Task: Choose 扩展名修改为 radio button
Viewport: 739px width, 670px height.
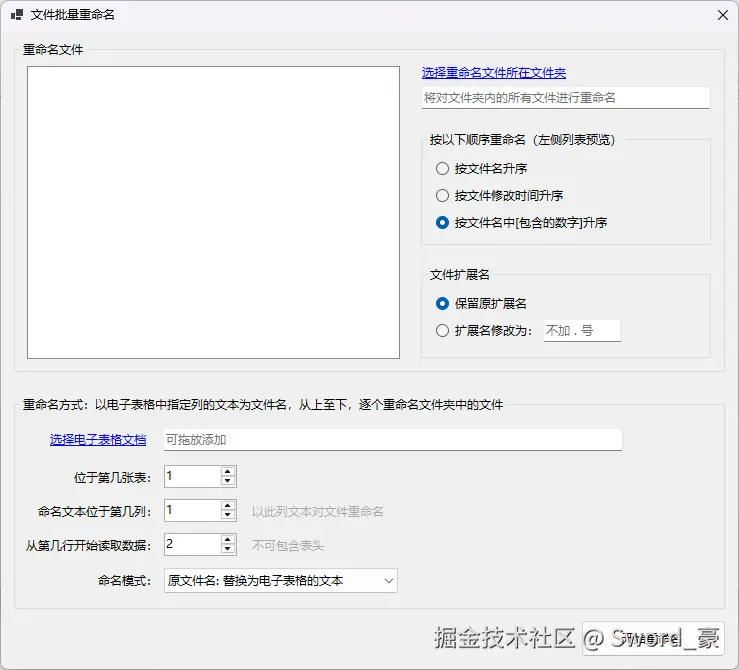Action: pyautogui.click(x=484, y=330)
